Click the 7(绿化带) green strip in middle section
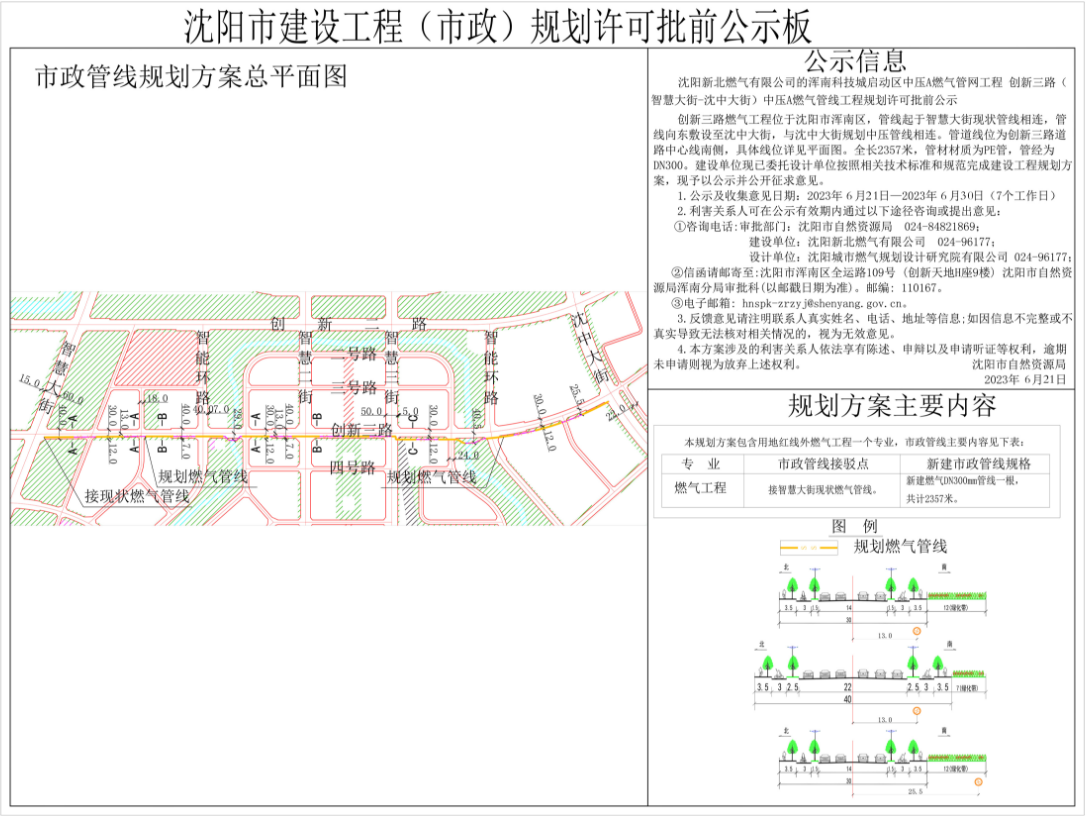Viewport: 1087px width, 816px height. point(966,690)
